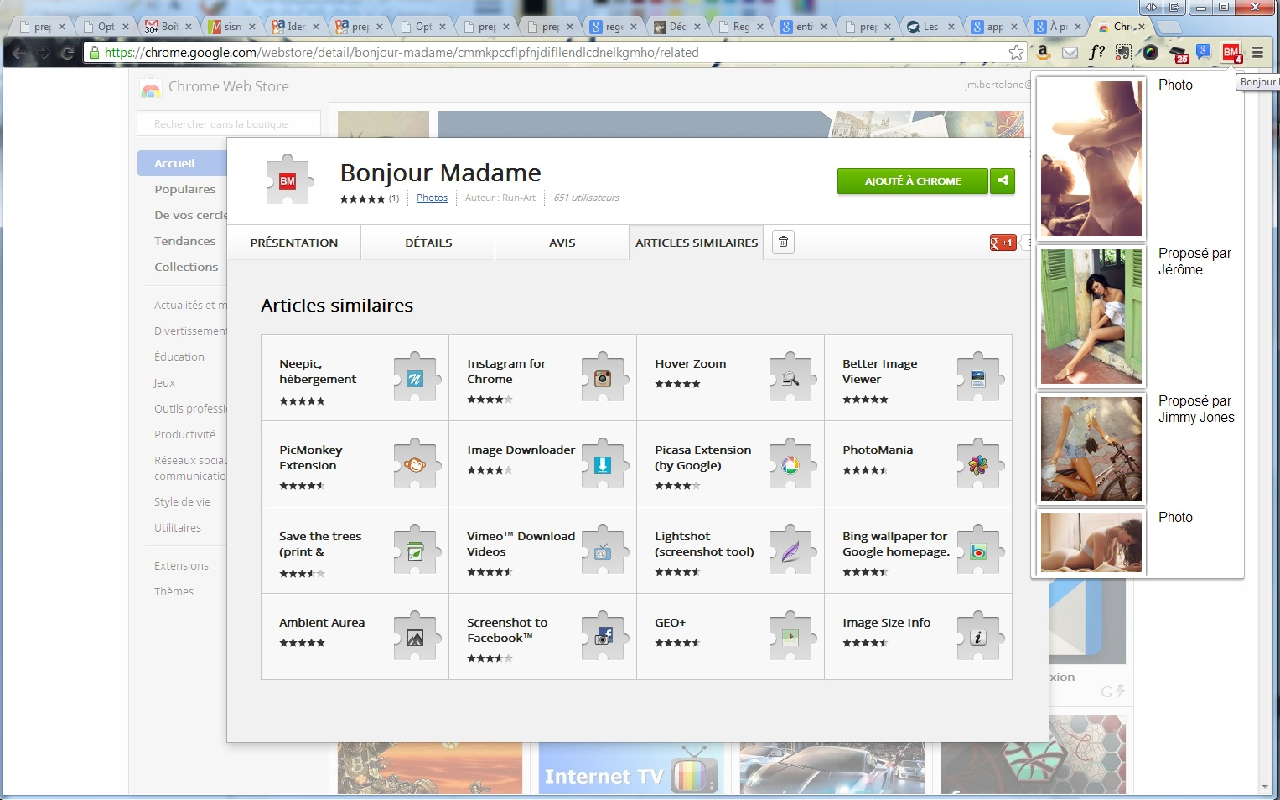Click the PhotoMania flower puzzle icon
Screen dimensions: 1280x800
pos(978,463)
